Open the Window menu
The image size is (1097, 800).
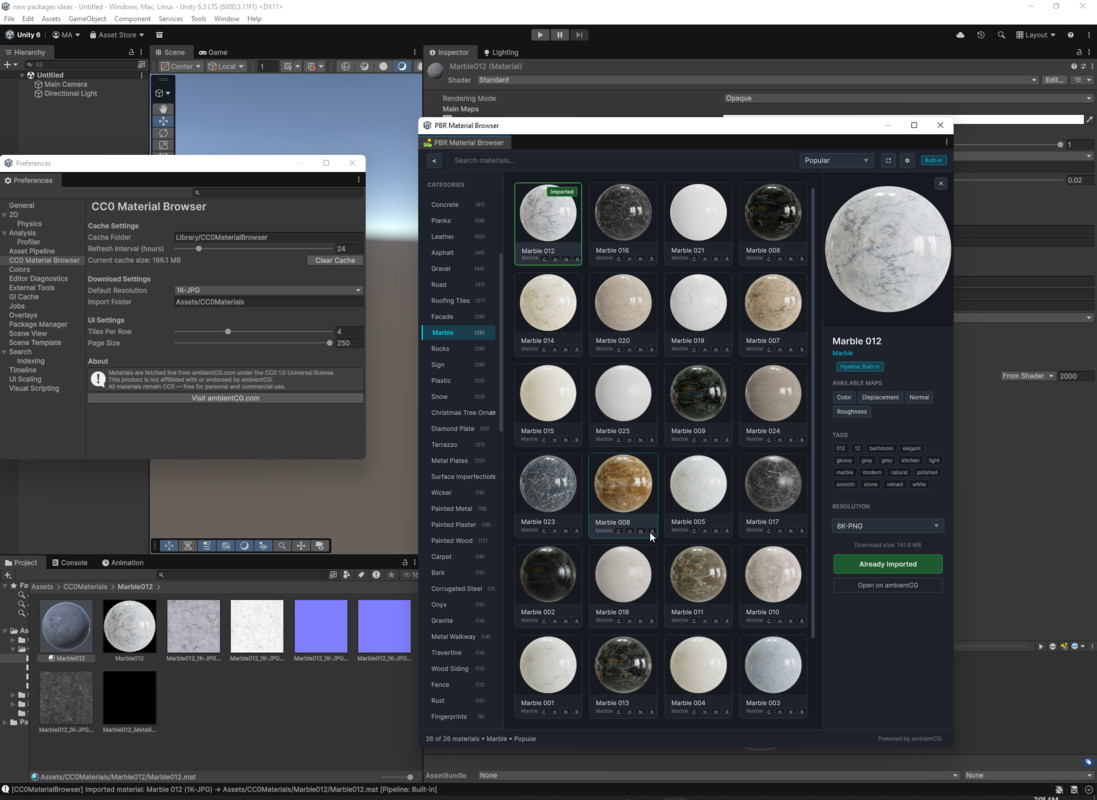[x=226, y=19]
